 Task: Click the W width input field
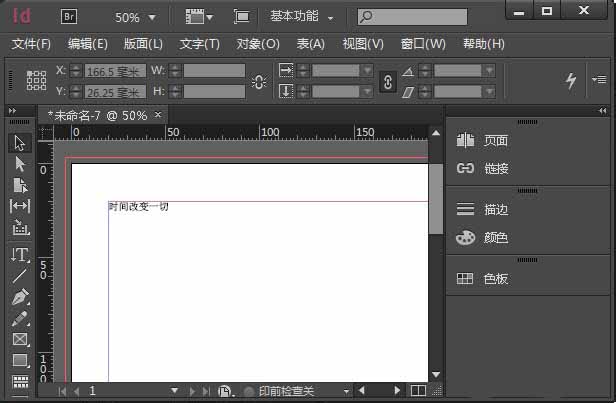(214, 71)
